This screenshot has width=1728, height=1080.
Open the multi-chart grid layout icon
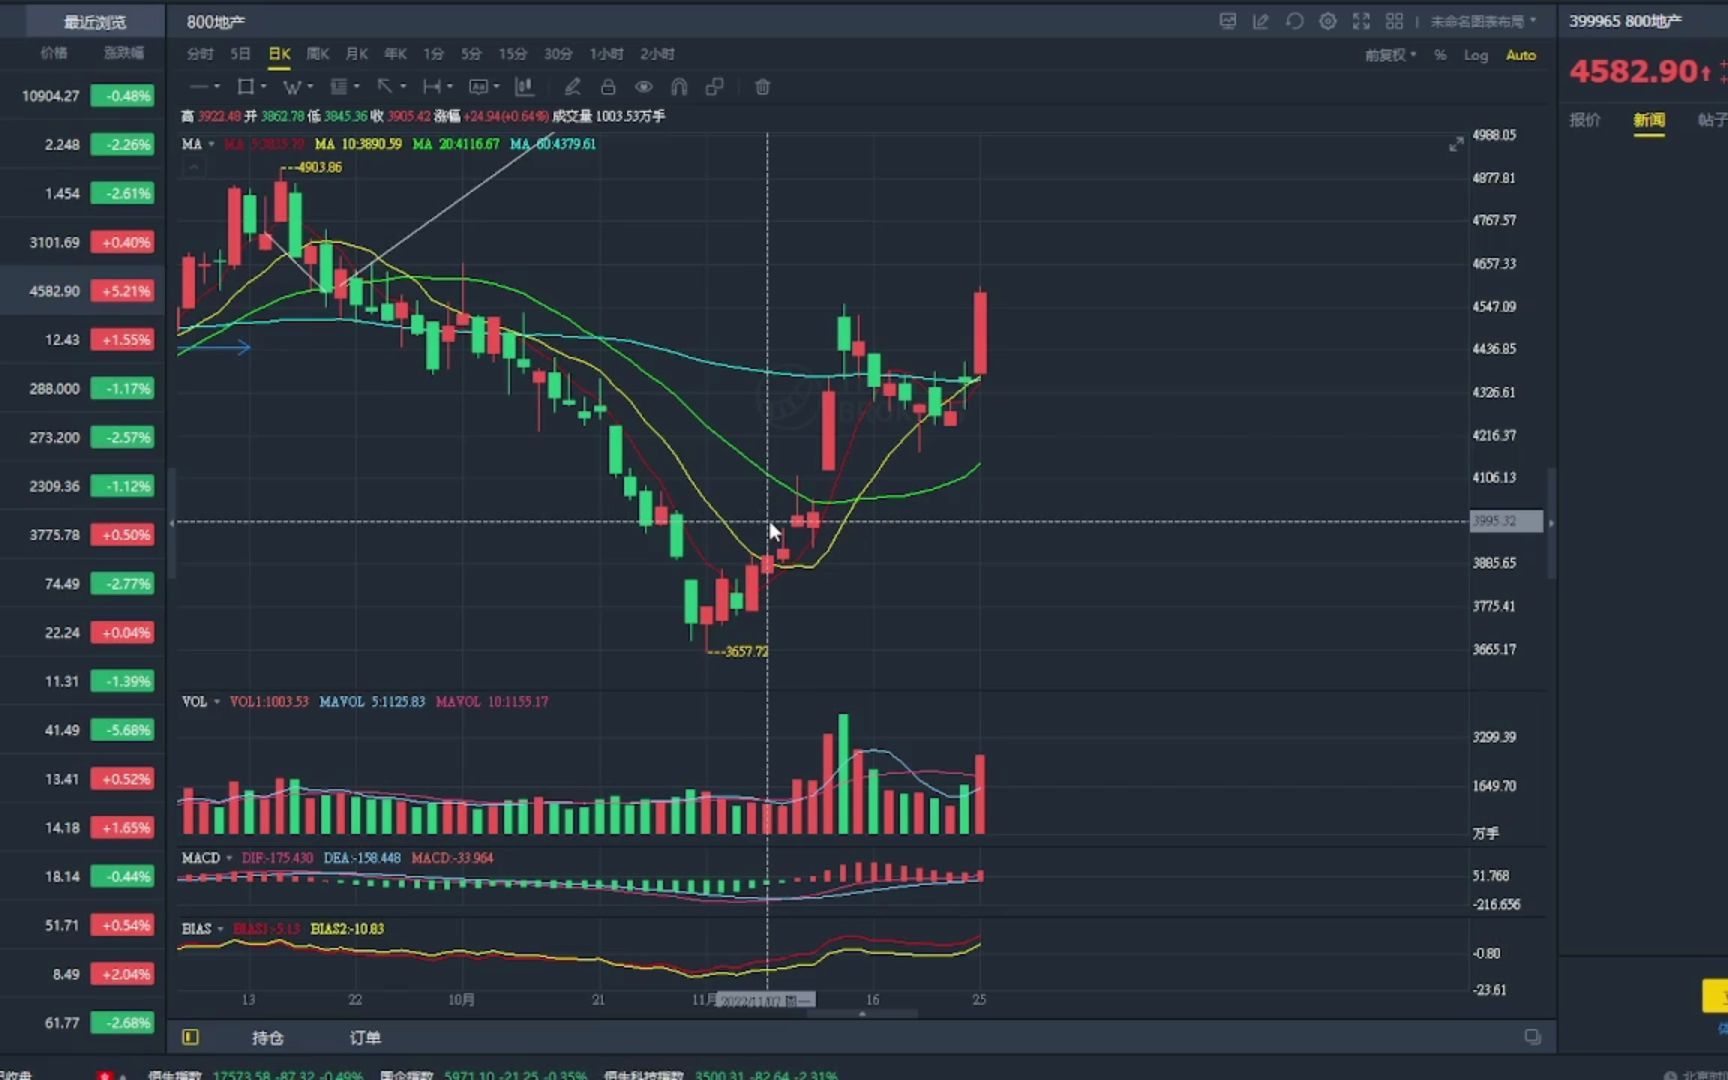(1395, 21)
